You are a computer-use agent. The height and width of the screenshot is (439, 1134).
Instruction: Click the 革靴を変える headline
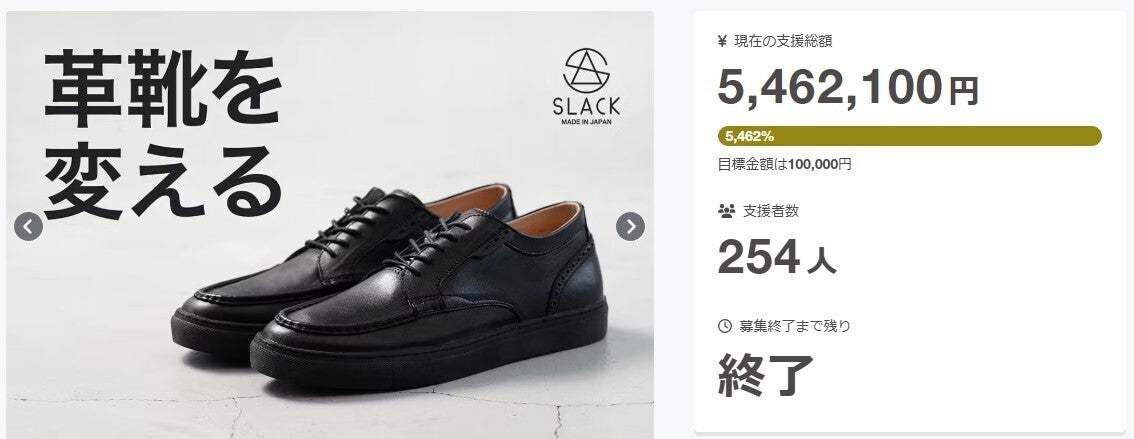[162, 134]
